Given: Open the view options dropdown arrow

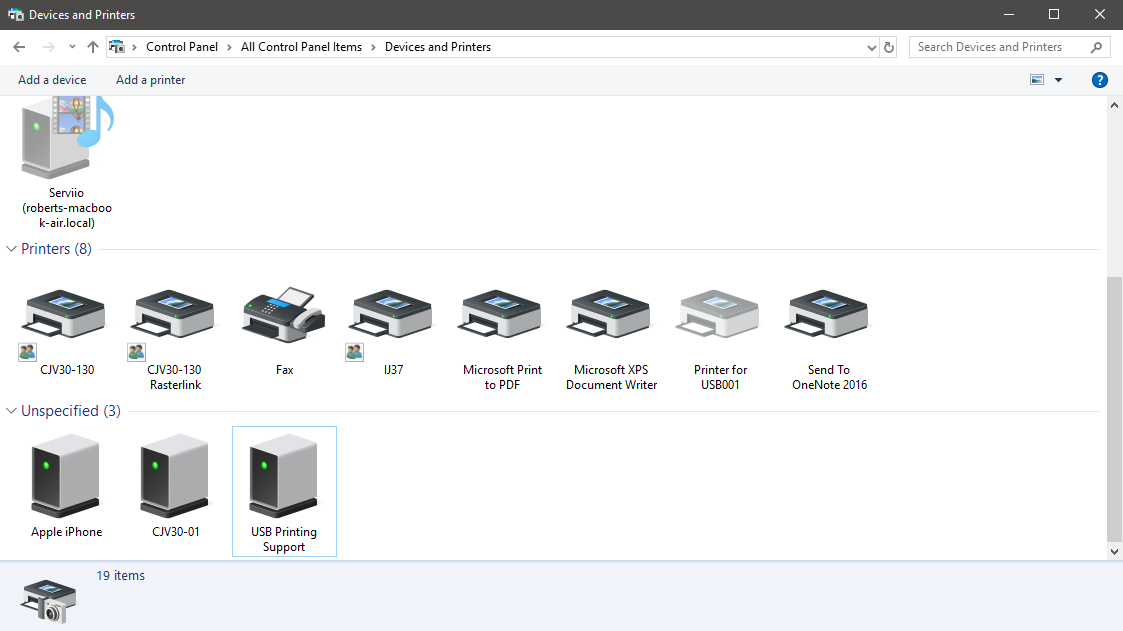Looking at the screenshot, I should point(1058,80).
